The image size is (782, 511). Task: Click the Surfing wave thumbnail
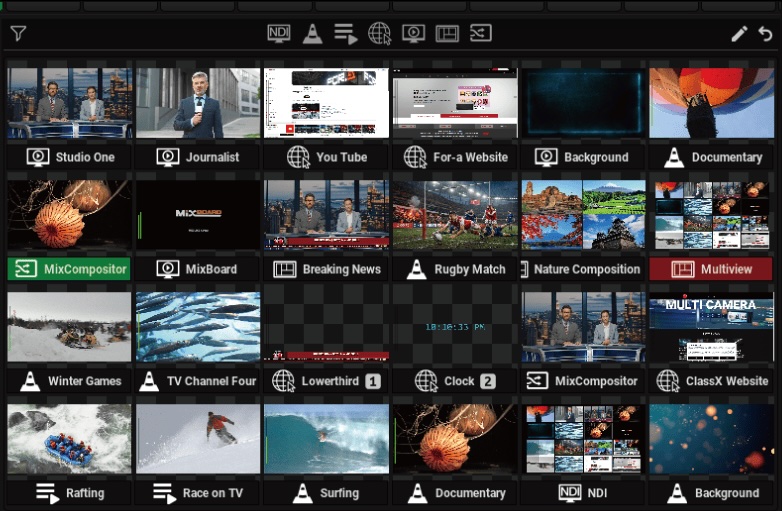pos(327,439)
